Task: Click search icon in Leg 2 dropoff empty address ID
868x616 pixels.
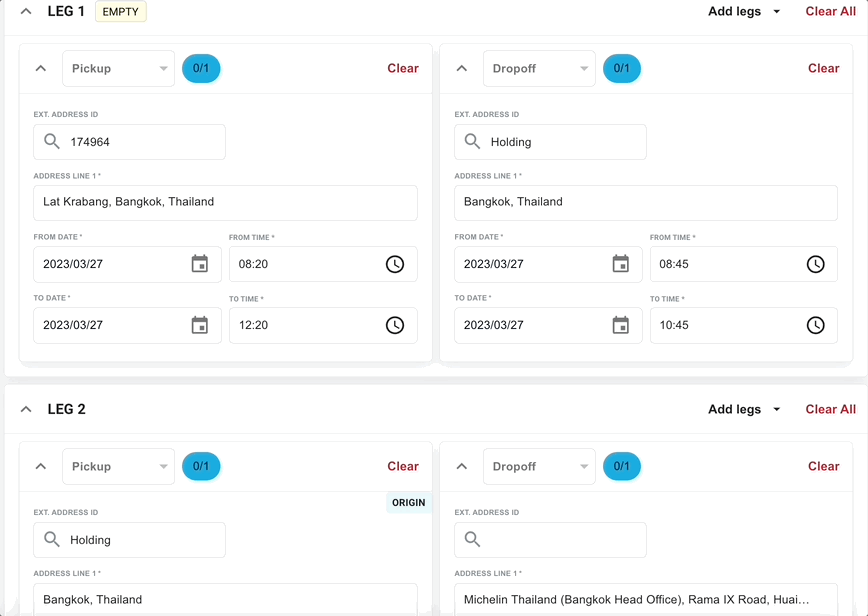Action: click(x=472, y=540)
